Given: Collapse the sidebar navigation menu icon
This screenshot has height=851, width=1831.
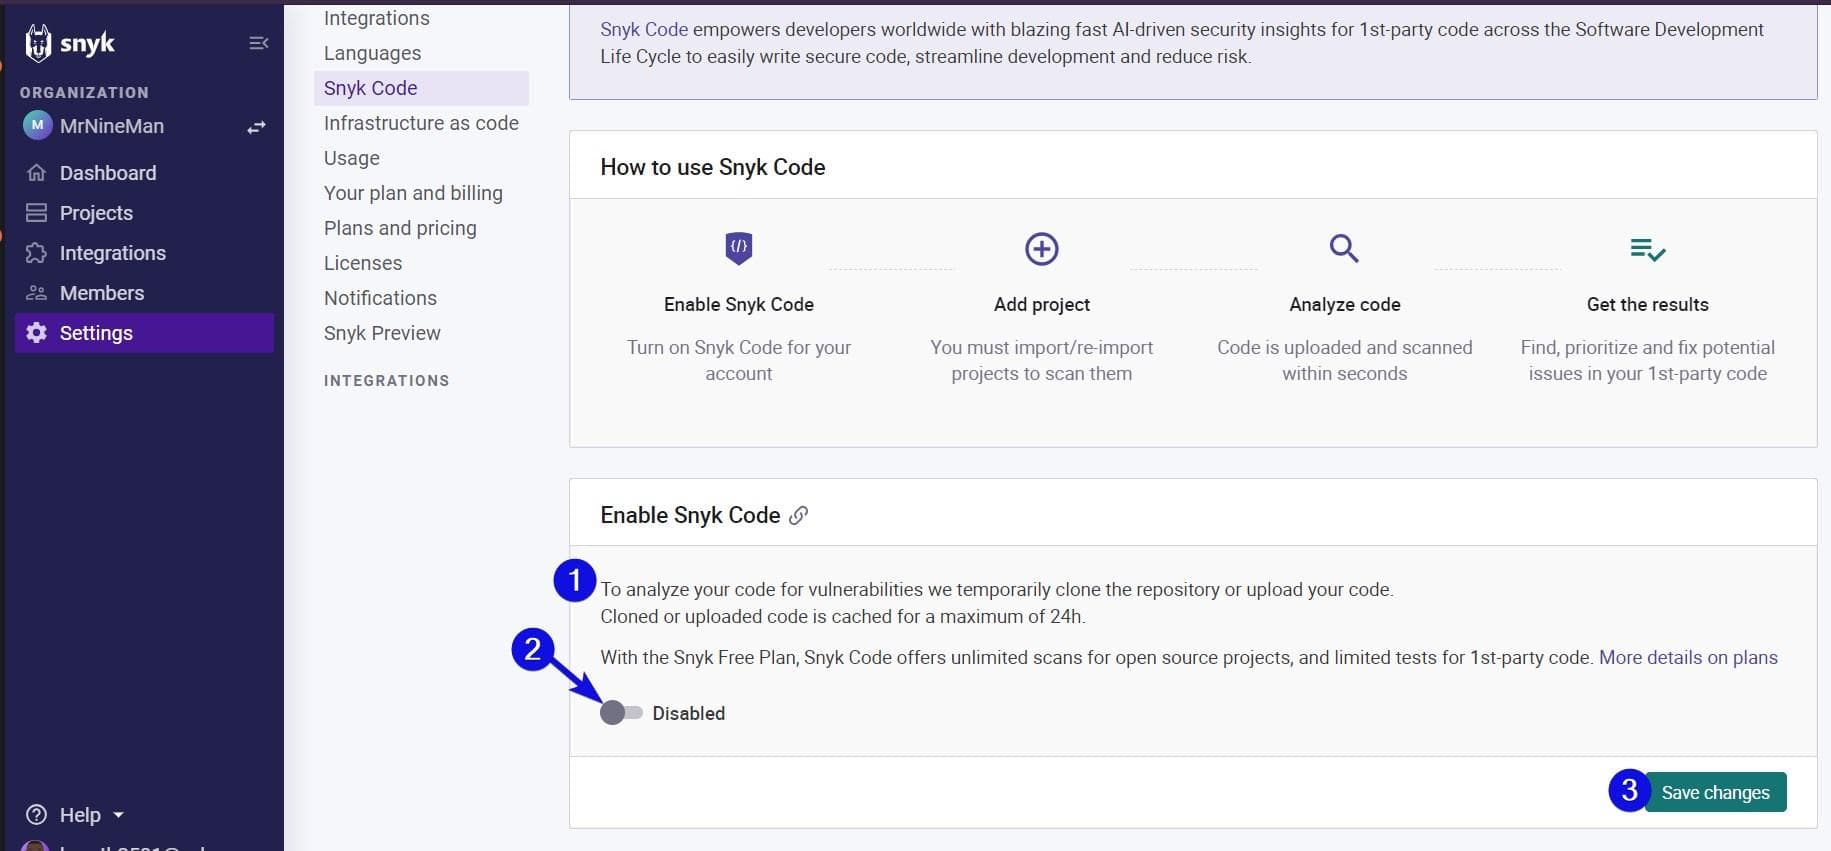Looking at the screenshot, I should point(258,43).
